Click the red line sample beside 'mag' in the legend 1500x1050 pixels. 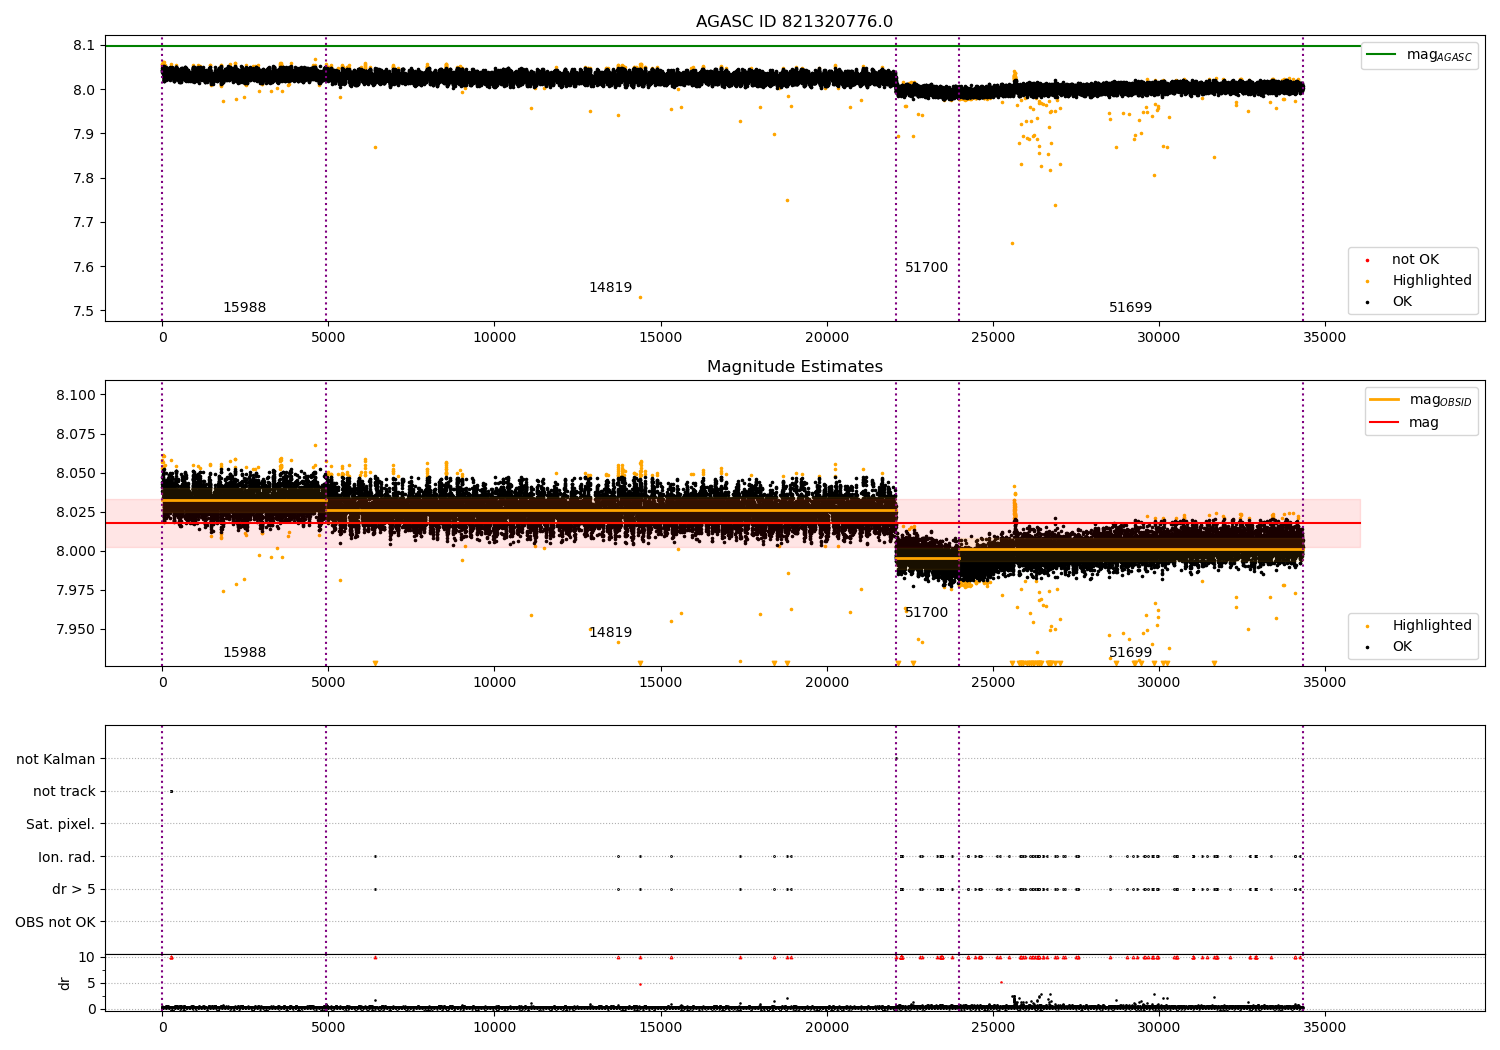coord(1385,423)
